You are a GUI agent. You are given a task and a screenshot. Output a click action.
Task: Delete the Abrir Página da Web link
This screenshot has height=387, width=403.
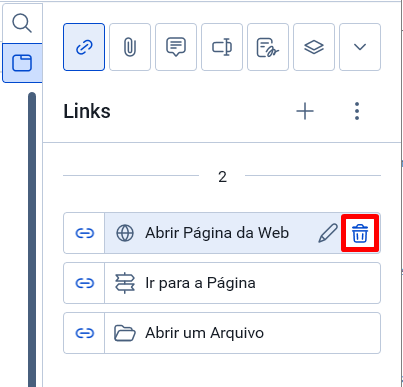(360, 233)
